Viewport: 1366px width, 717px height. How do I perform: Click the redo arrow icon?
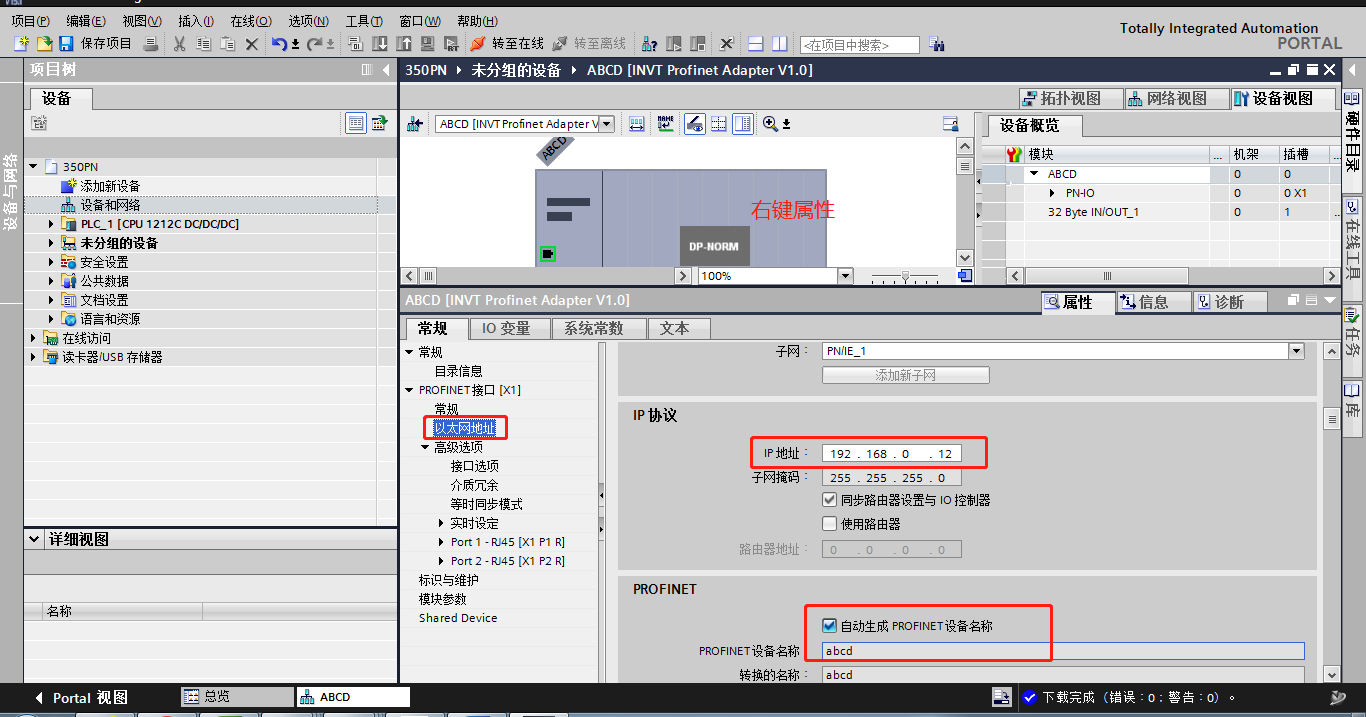tap(314, 44)
